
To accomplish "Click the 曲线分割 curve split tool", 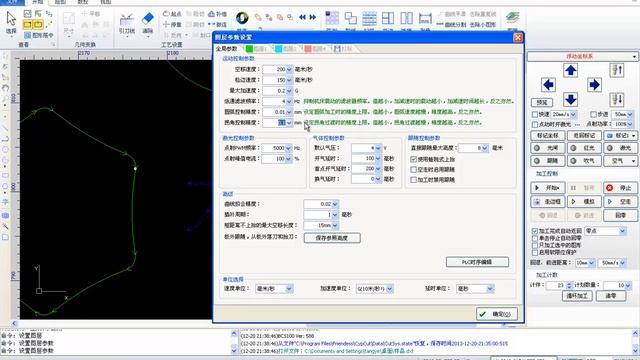I will pos(451,24).
